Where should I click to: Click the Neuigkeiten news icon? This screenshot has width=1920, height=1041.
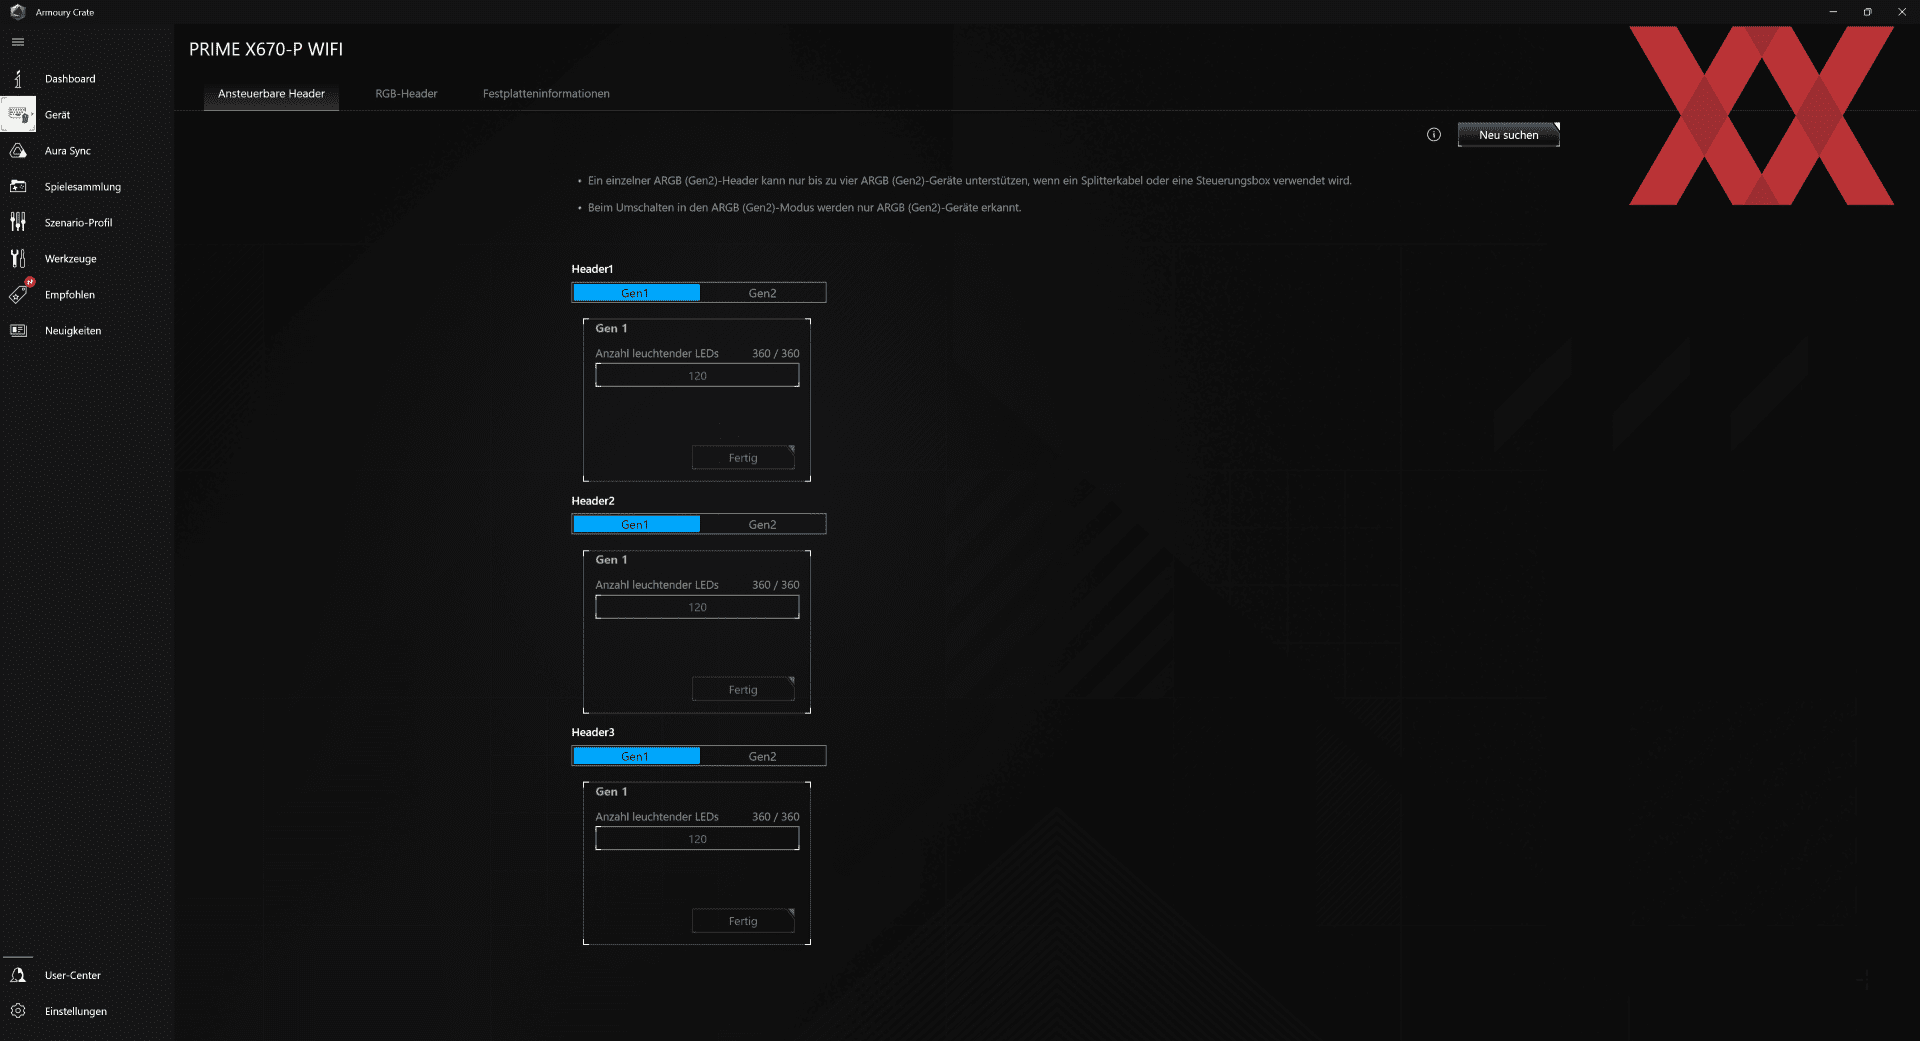(18, 331)
